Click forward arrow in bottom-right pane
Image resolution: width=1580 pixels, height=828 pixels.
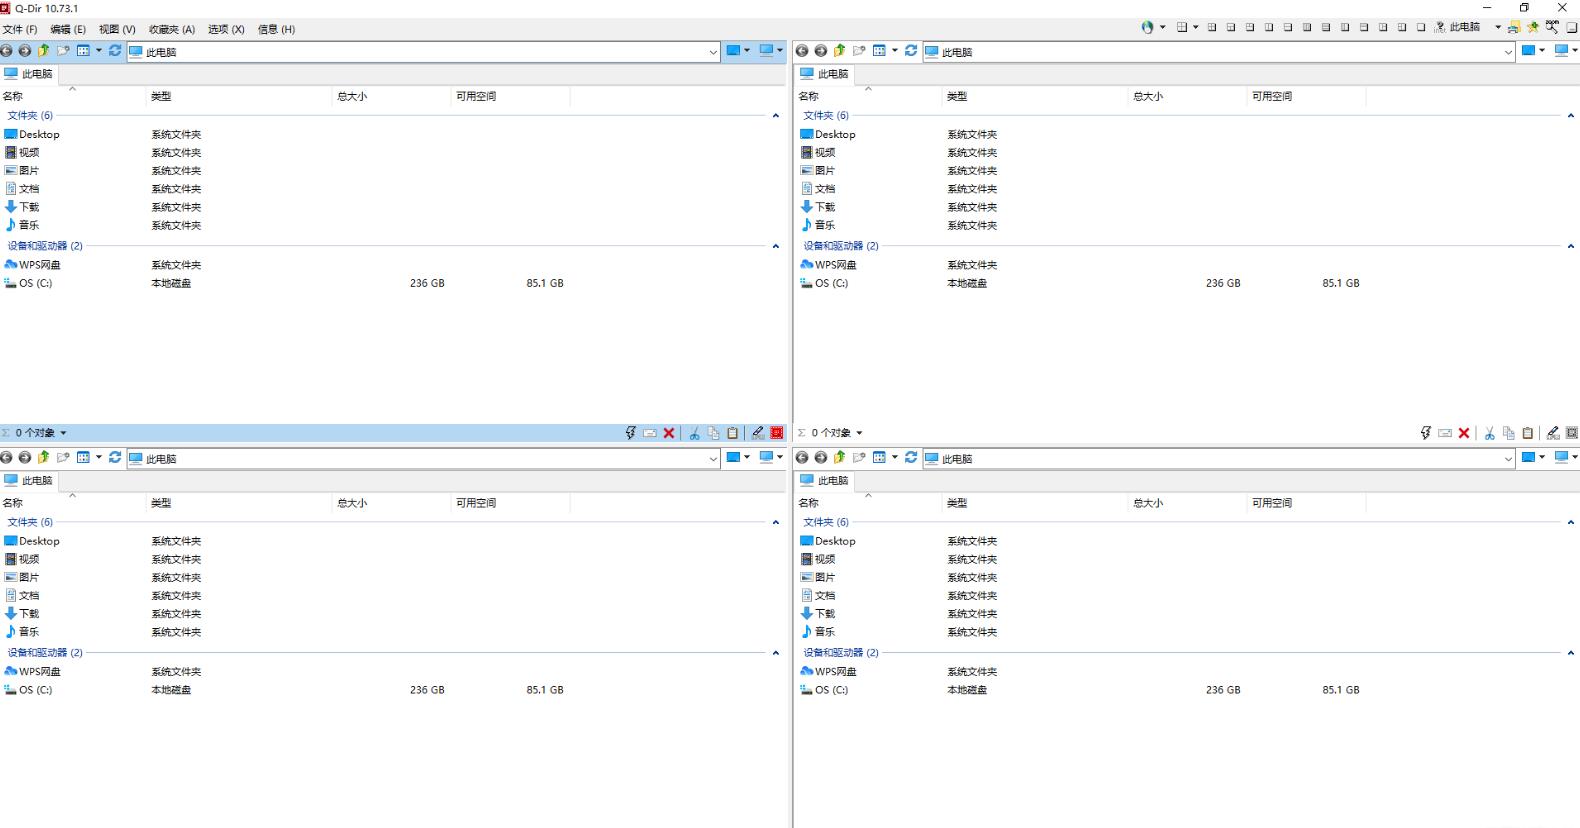click(x=821, y=458)
